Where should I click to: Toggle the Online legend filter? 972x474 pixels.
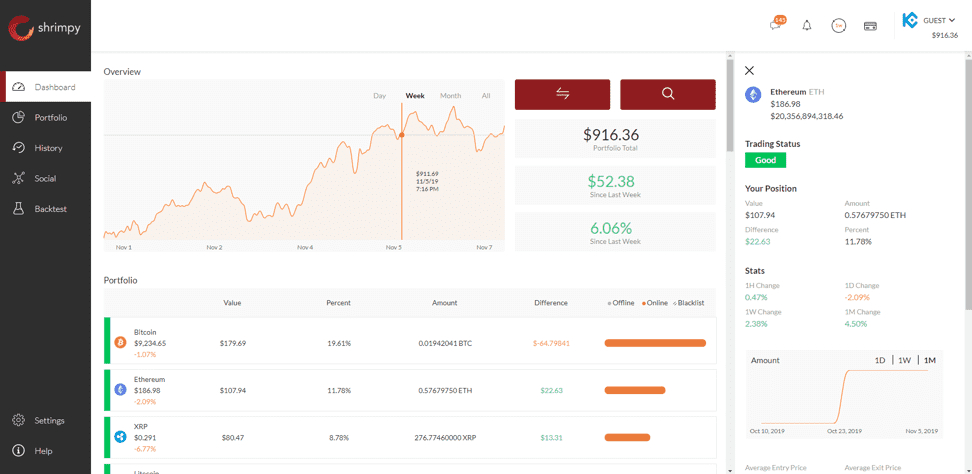(656, 303)
